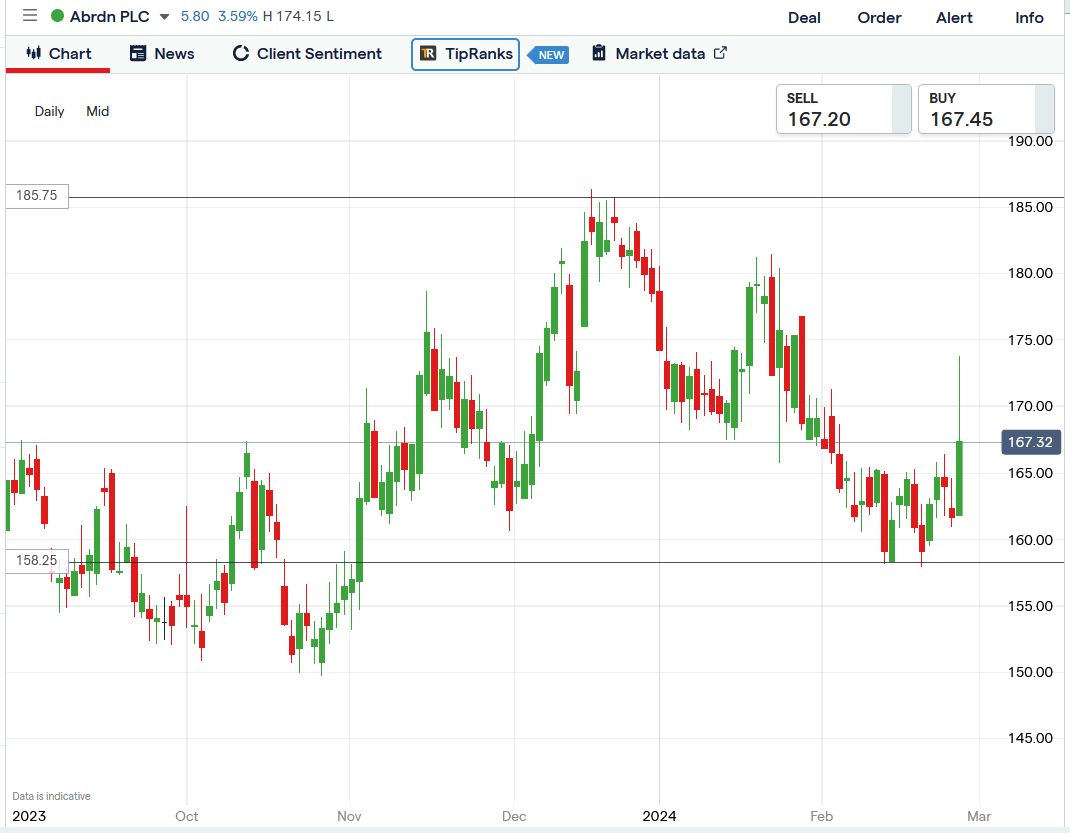Select the TipRanks tab
The width and height of the screenshot is (1070, 833).
(465, 54)
